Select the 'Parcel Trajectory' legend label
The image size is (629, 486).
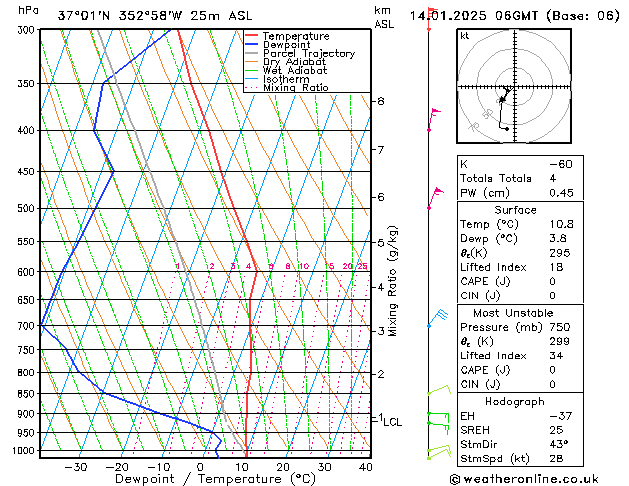309,53
